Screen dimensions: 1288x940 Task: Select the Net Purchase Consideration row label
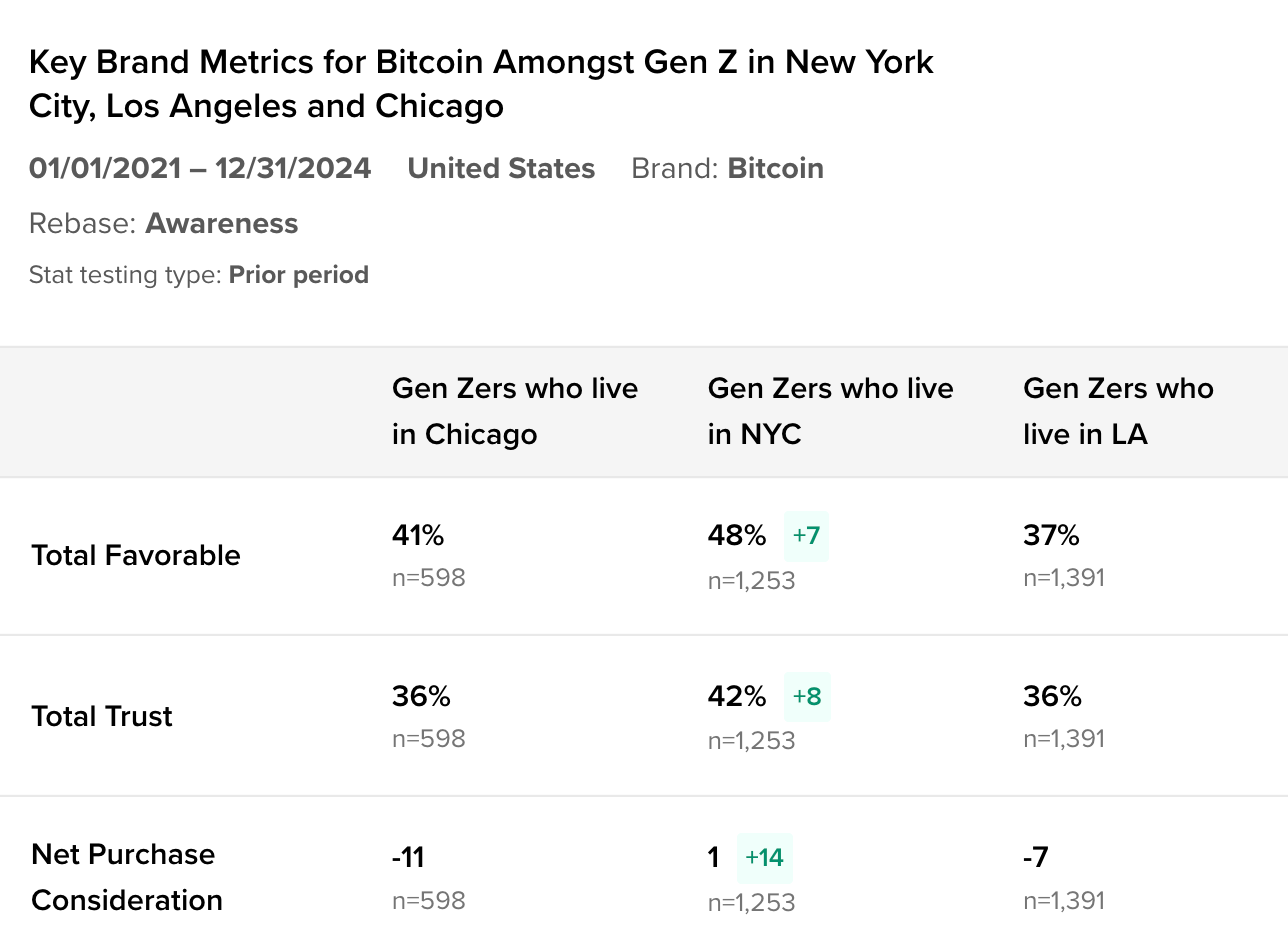tap(127, 877)
